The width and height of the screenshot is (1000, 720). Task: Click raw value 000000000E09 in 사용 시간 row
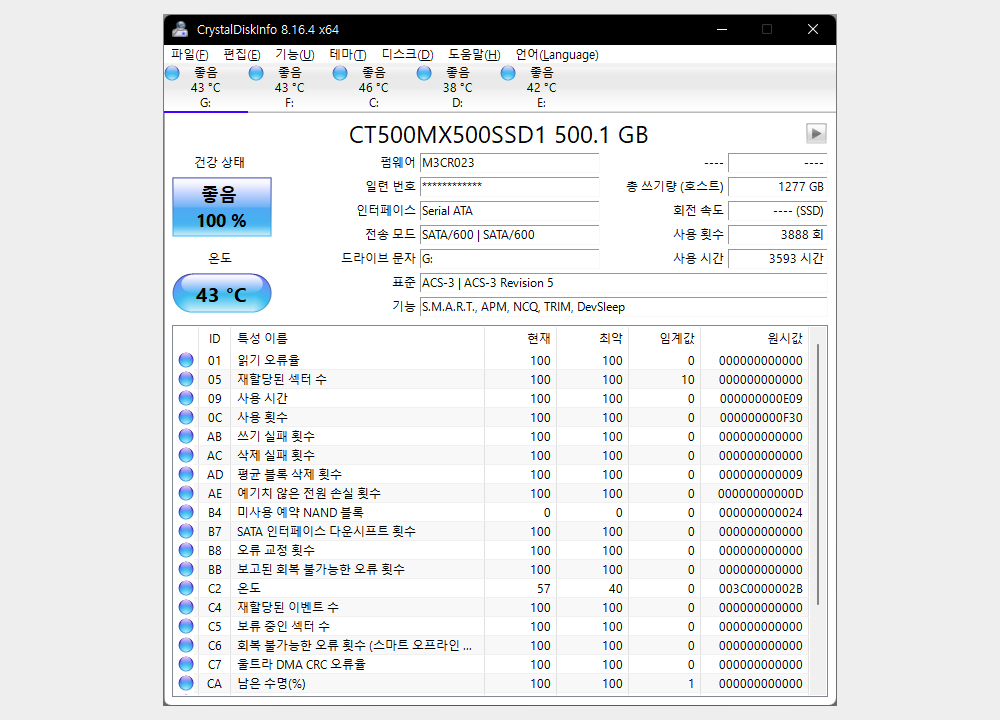pyautogui.click(x=761, y=399)
